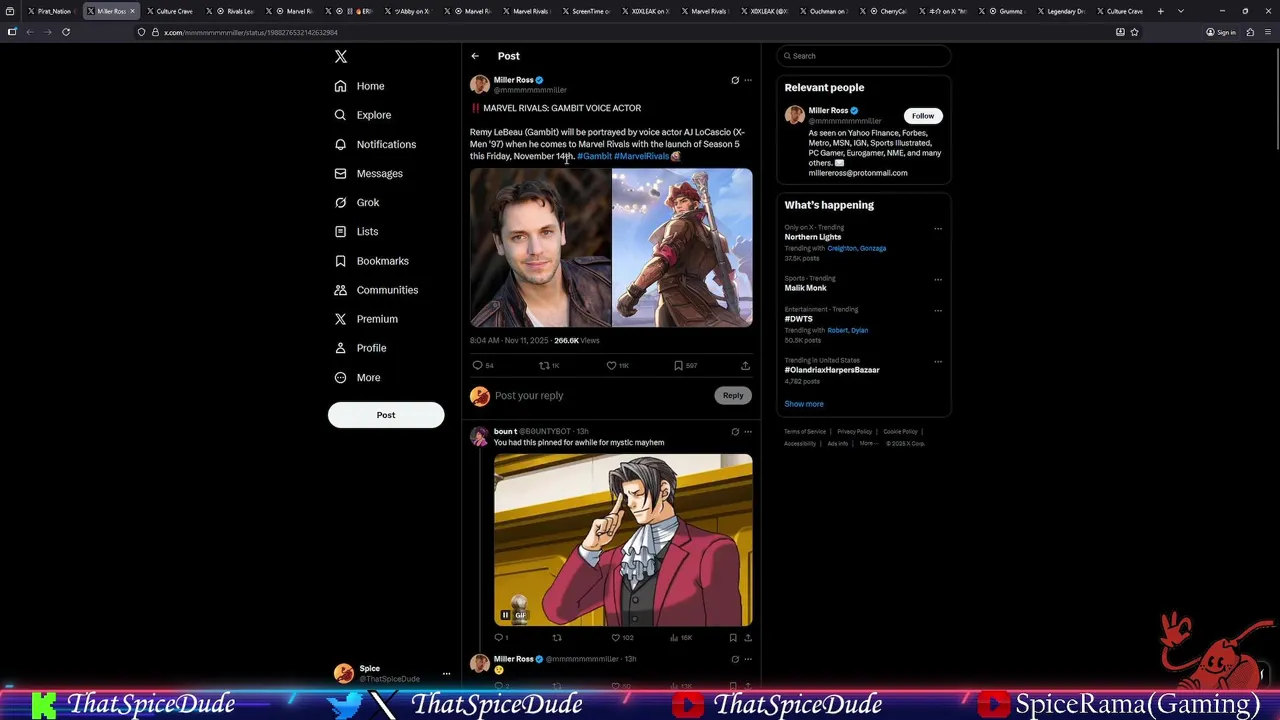Image resolution: width=1280 pixels, height=720 pixels.
Task: Open Miller Ross avatar on main post
Action: pos(480,85)
